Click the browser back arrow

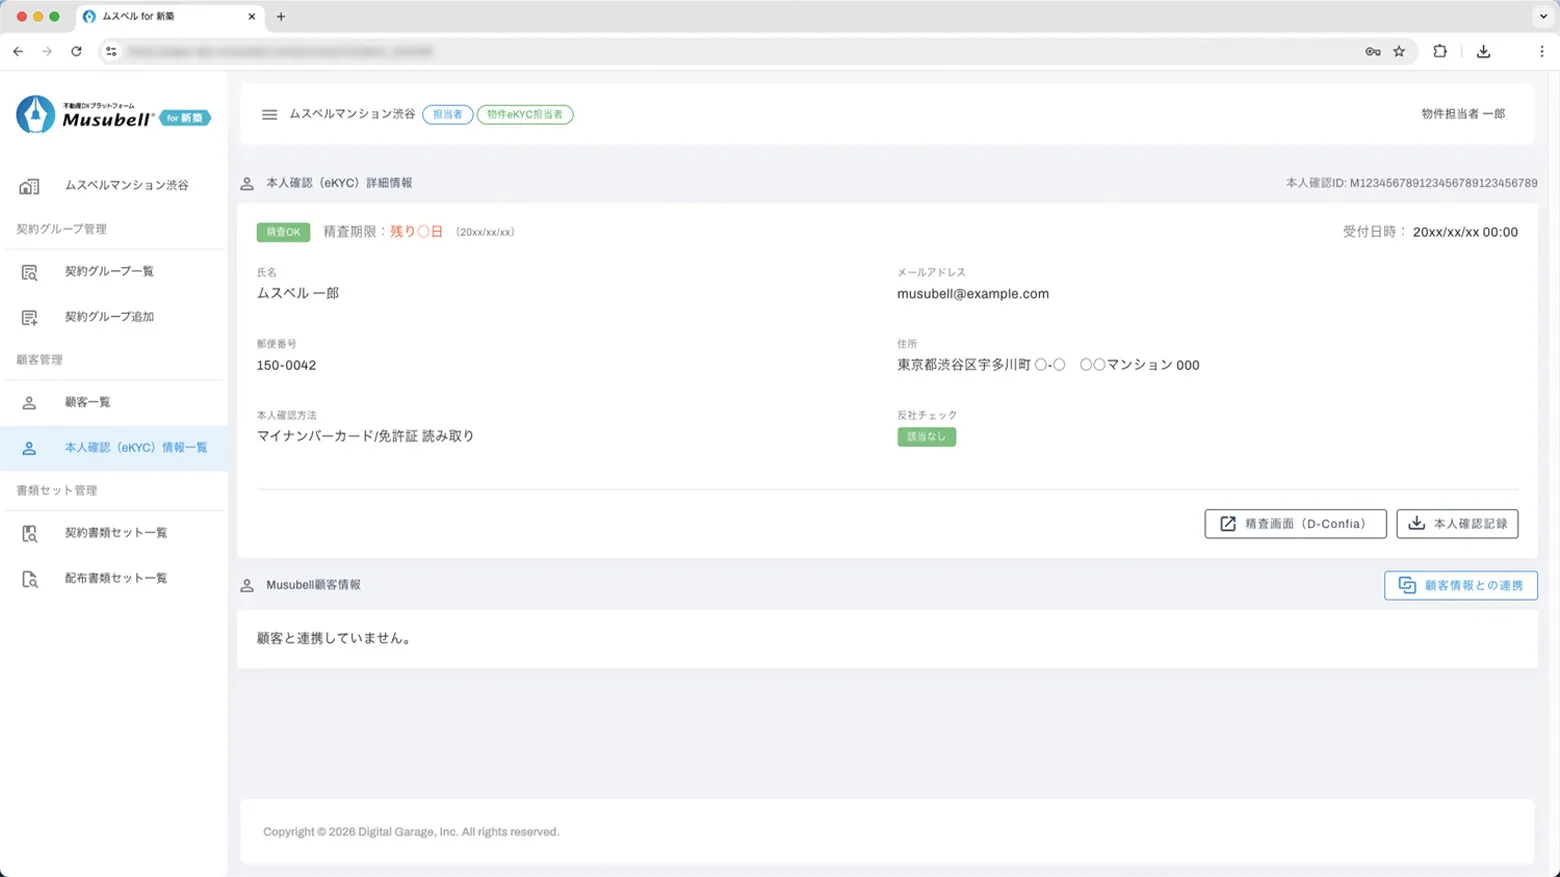(18, 51)
